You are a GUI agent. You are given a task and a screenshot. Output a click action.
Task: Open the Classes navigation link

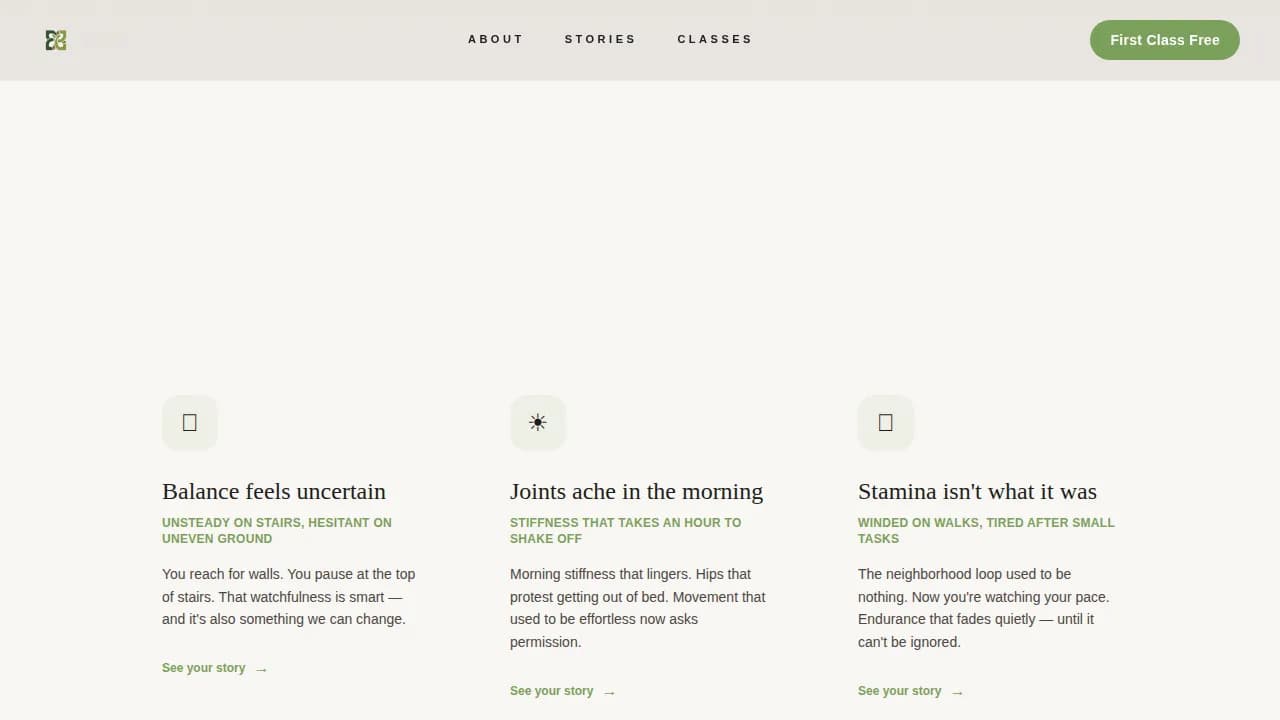point(715,40)
